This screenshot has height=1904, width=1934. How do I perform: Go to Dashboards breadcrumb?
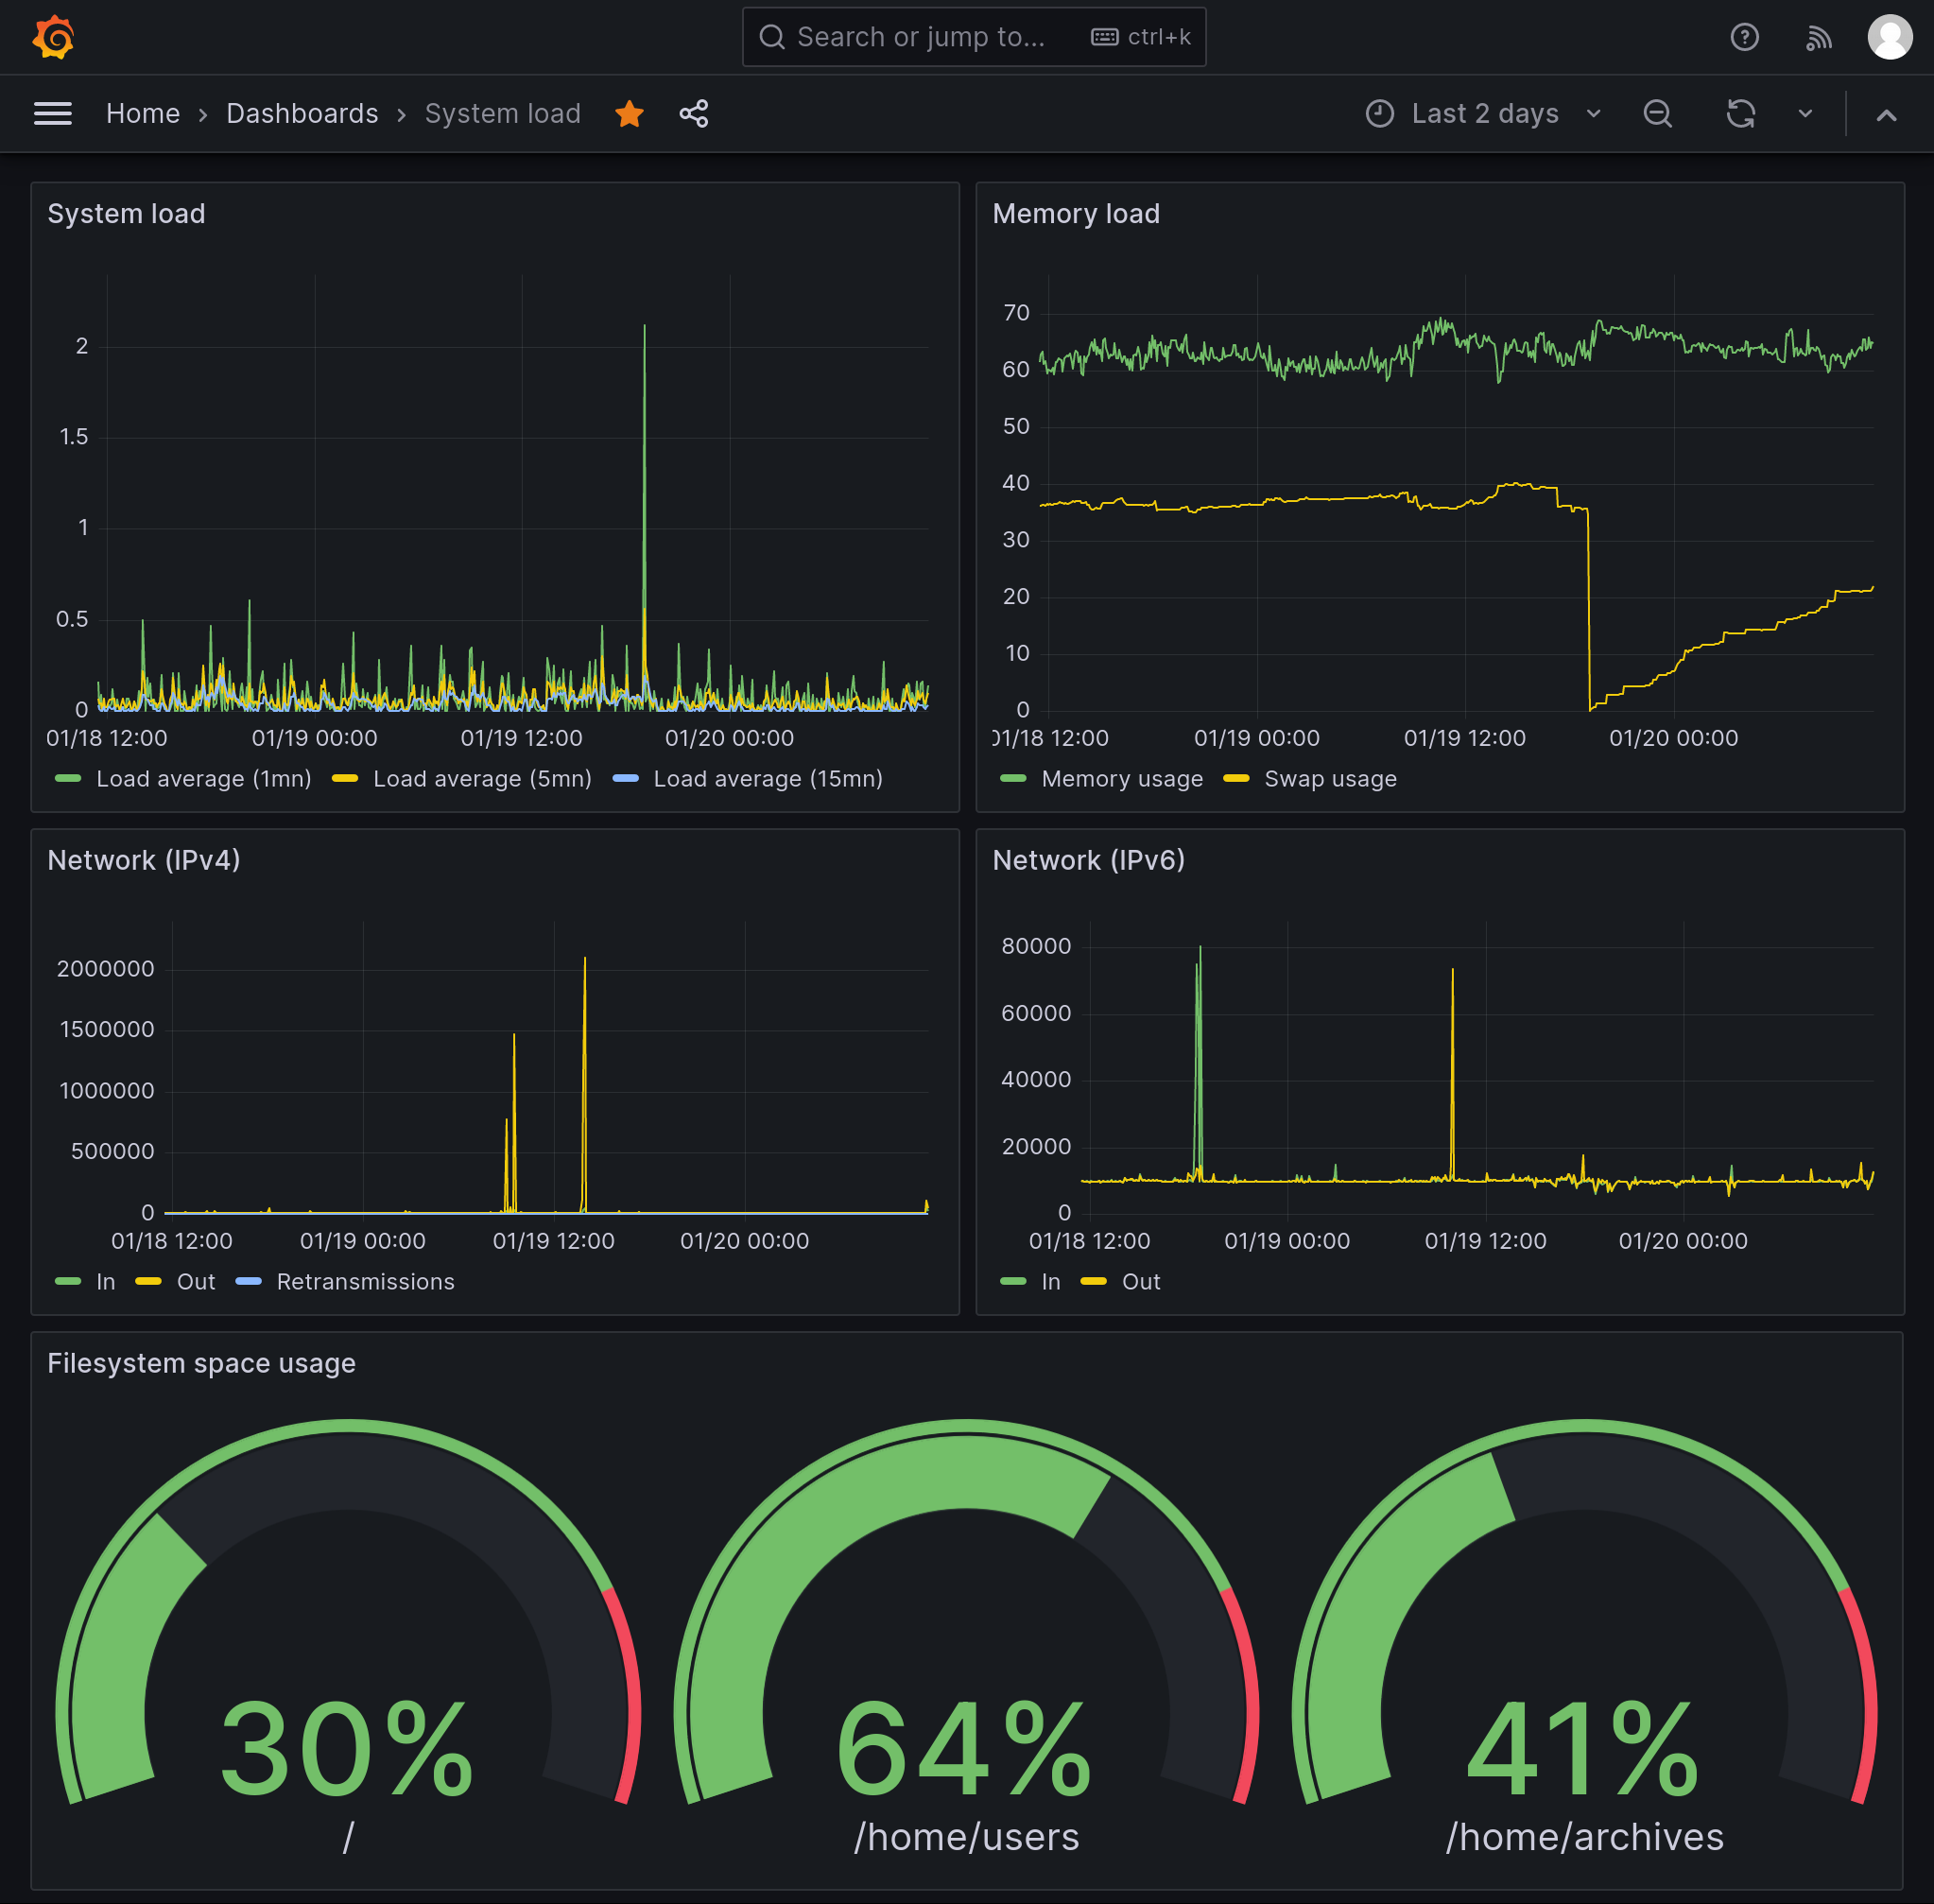pos(302,114)
